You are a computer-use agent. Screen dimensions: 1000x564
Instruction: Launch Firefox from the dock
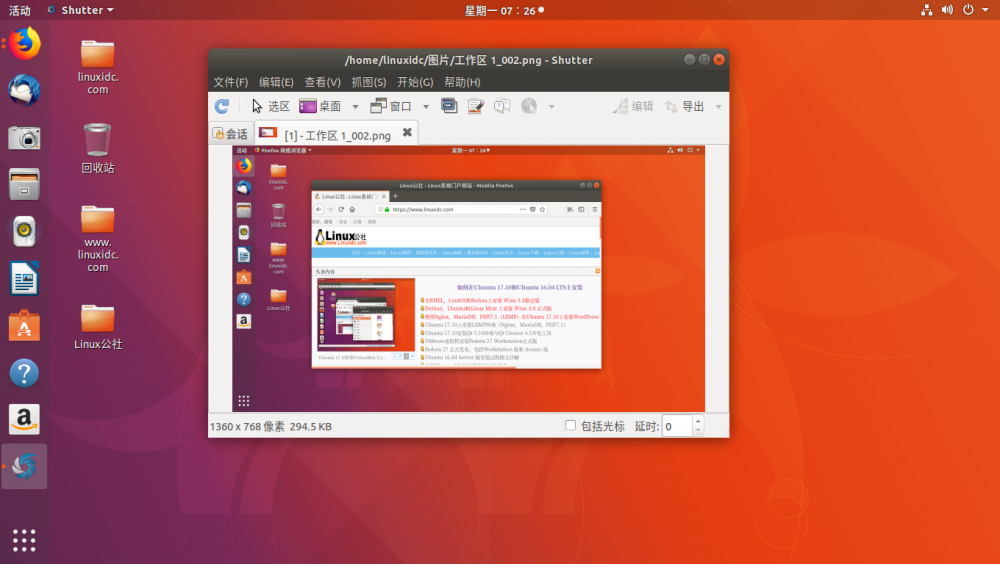(x=24, y=43)
